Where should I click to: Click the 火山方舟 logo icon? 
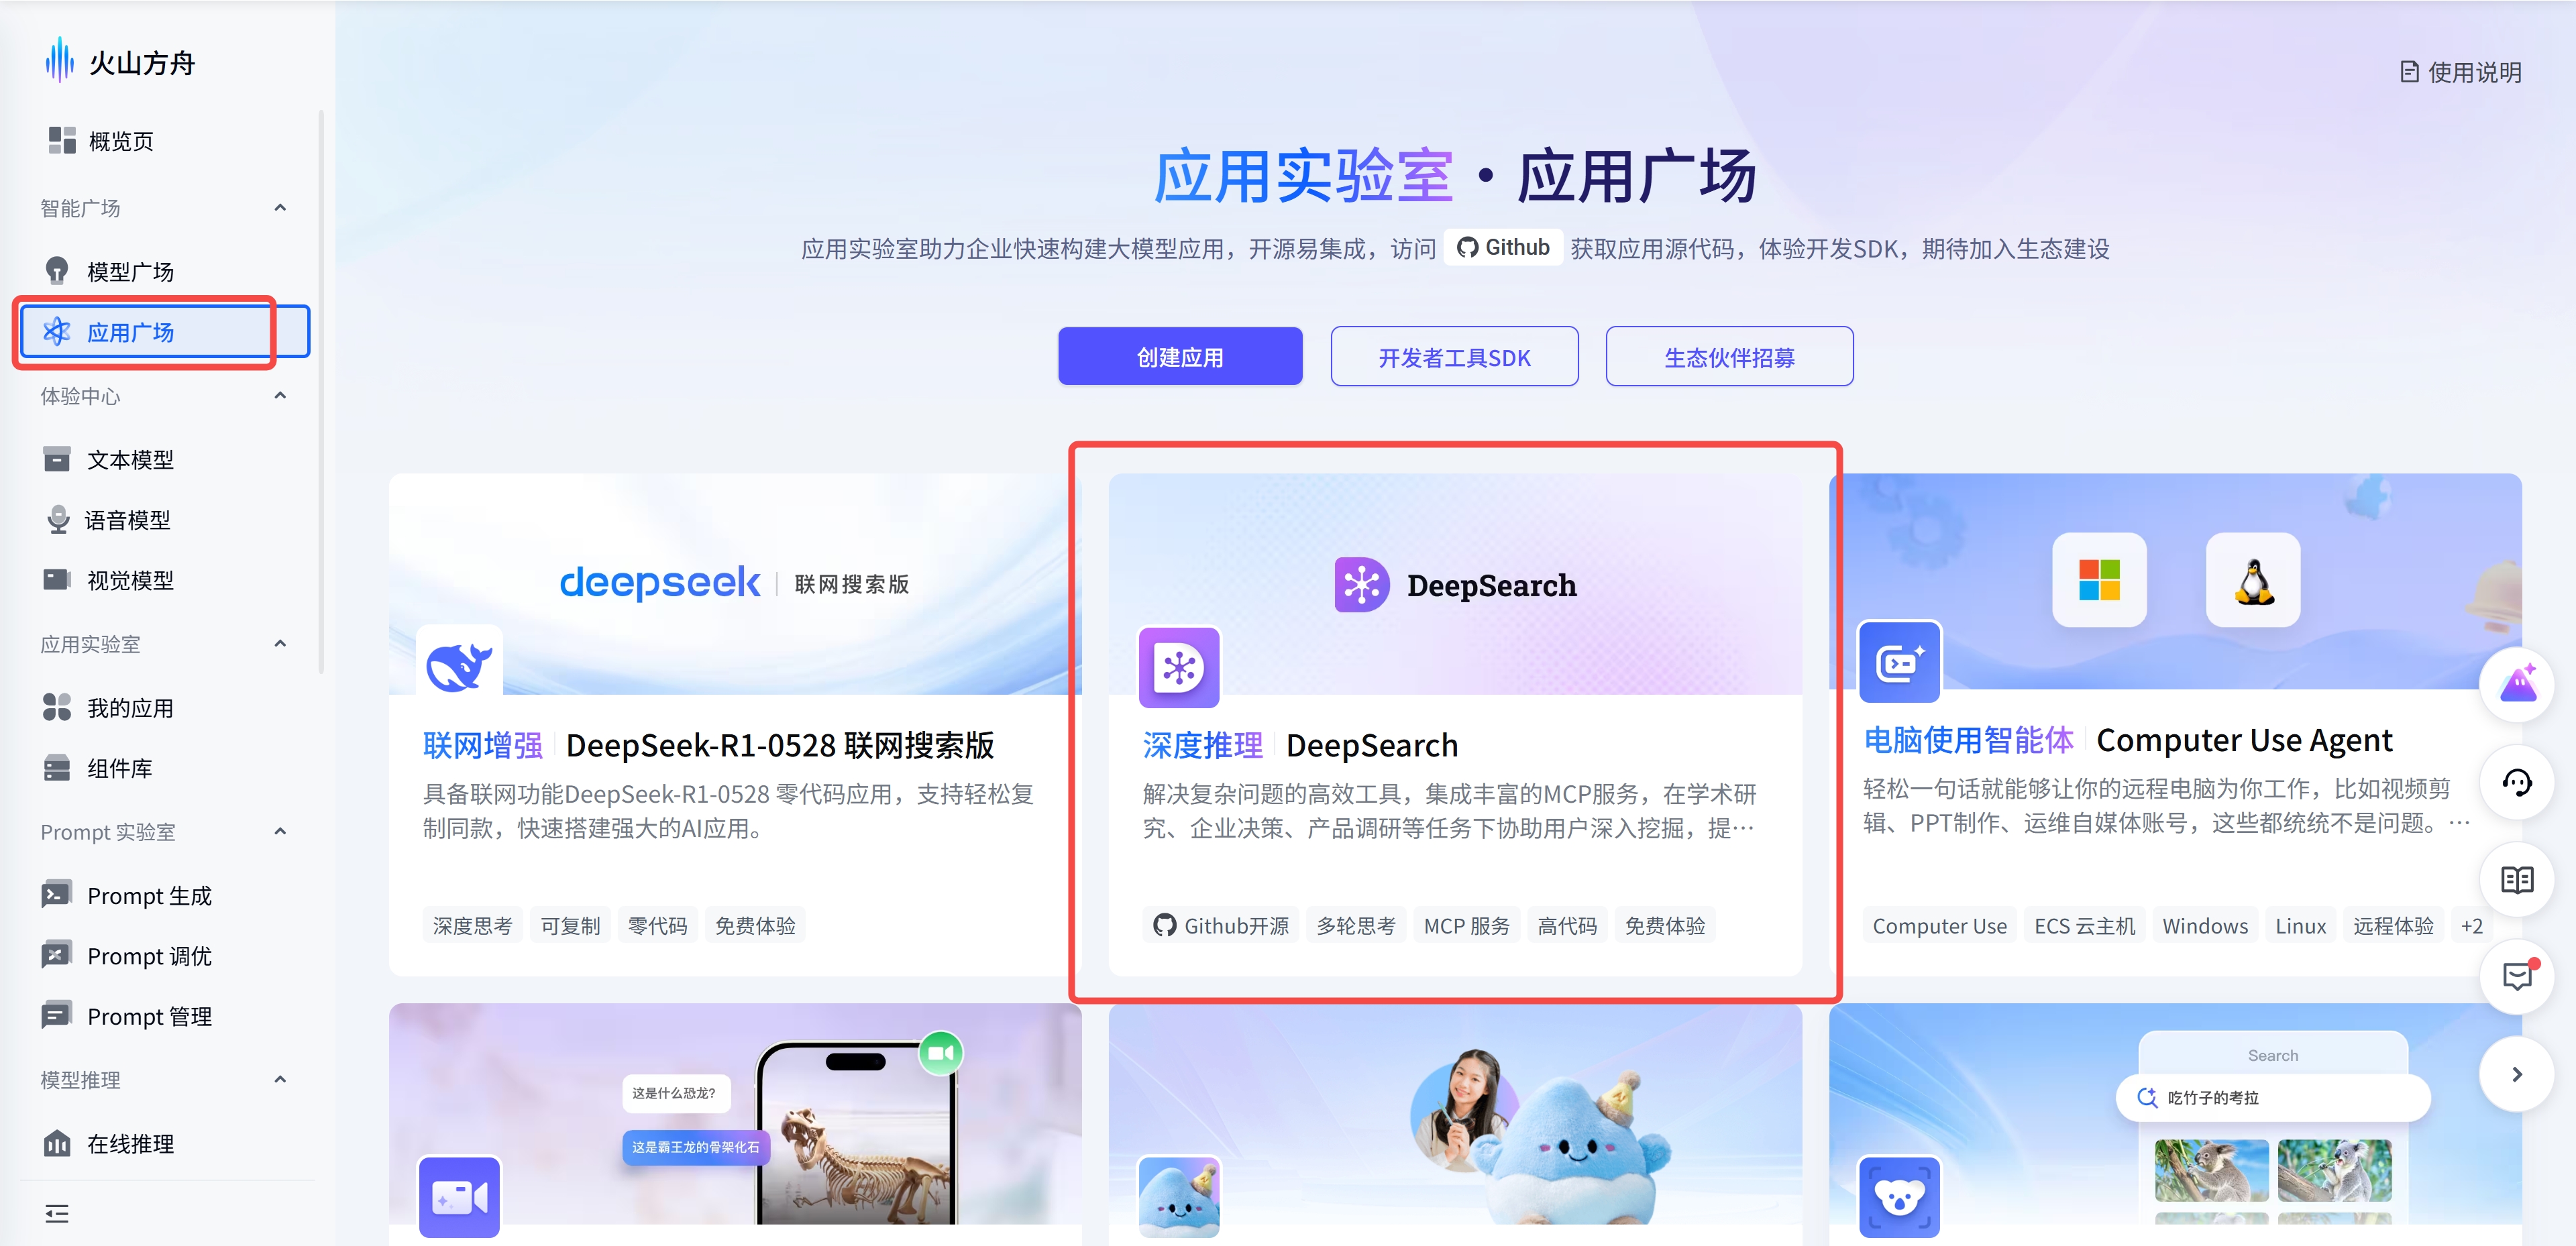click(59, 61)
